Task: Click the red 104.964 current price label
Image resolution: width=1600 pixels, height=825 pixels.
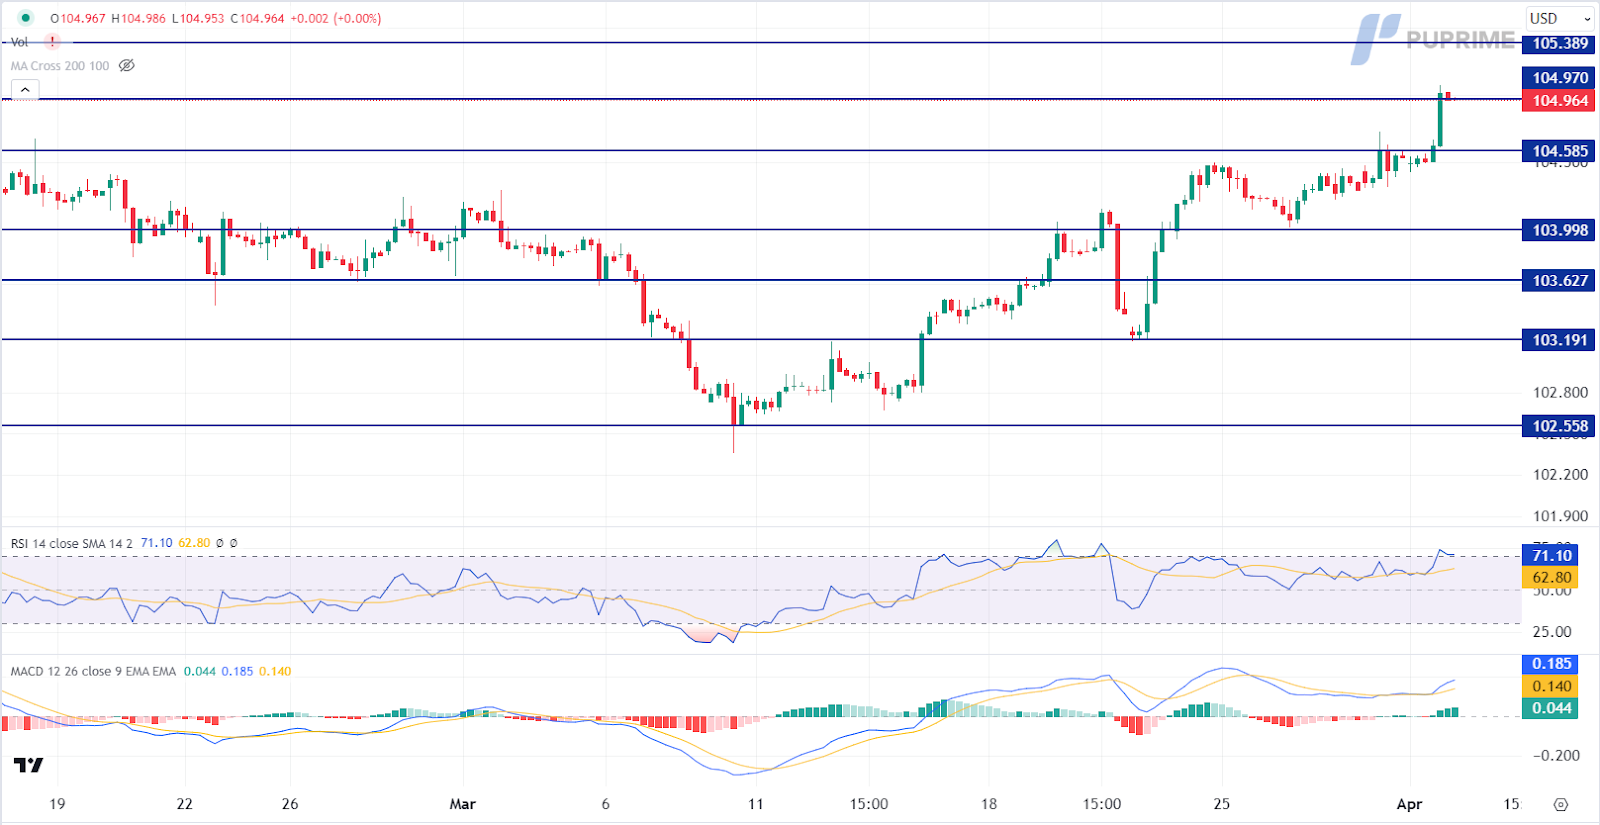Action: coord(1559,100)
